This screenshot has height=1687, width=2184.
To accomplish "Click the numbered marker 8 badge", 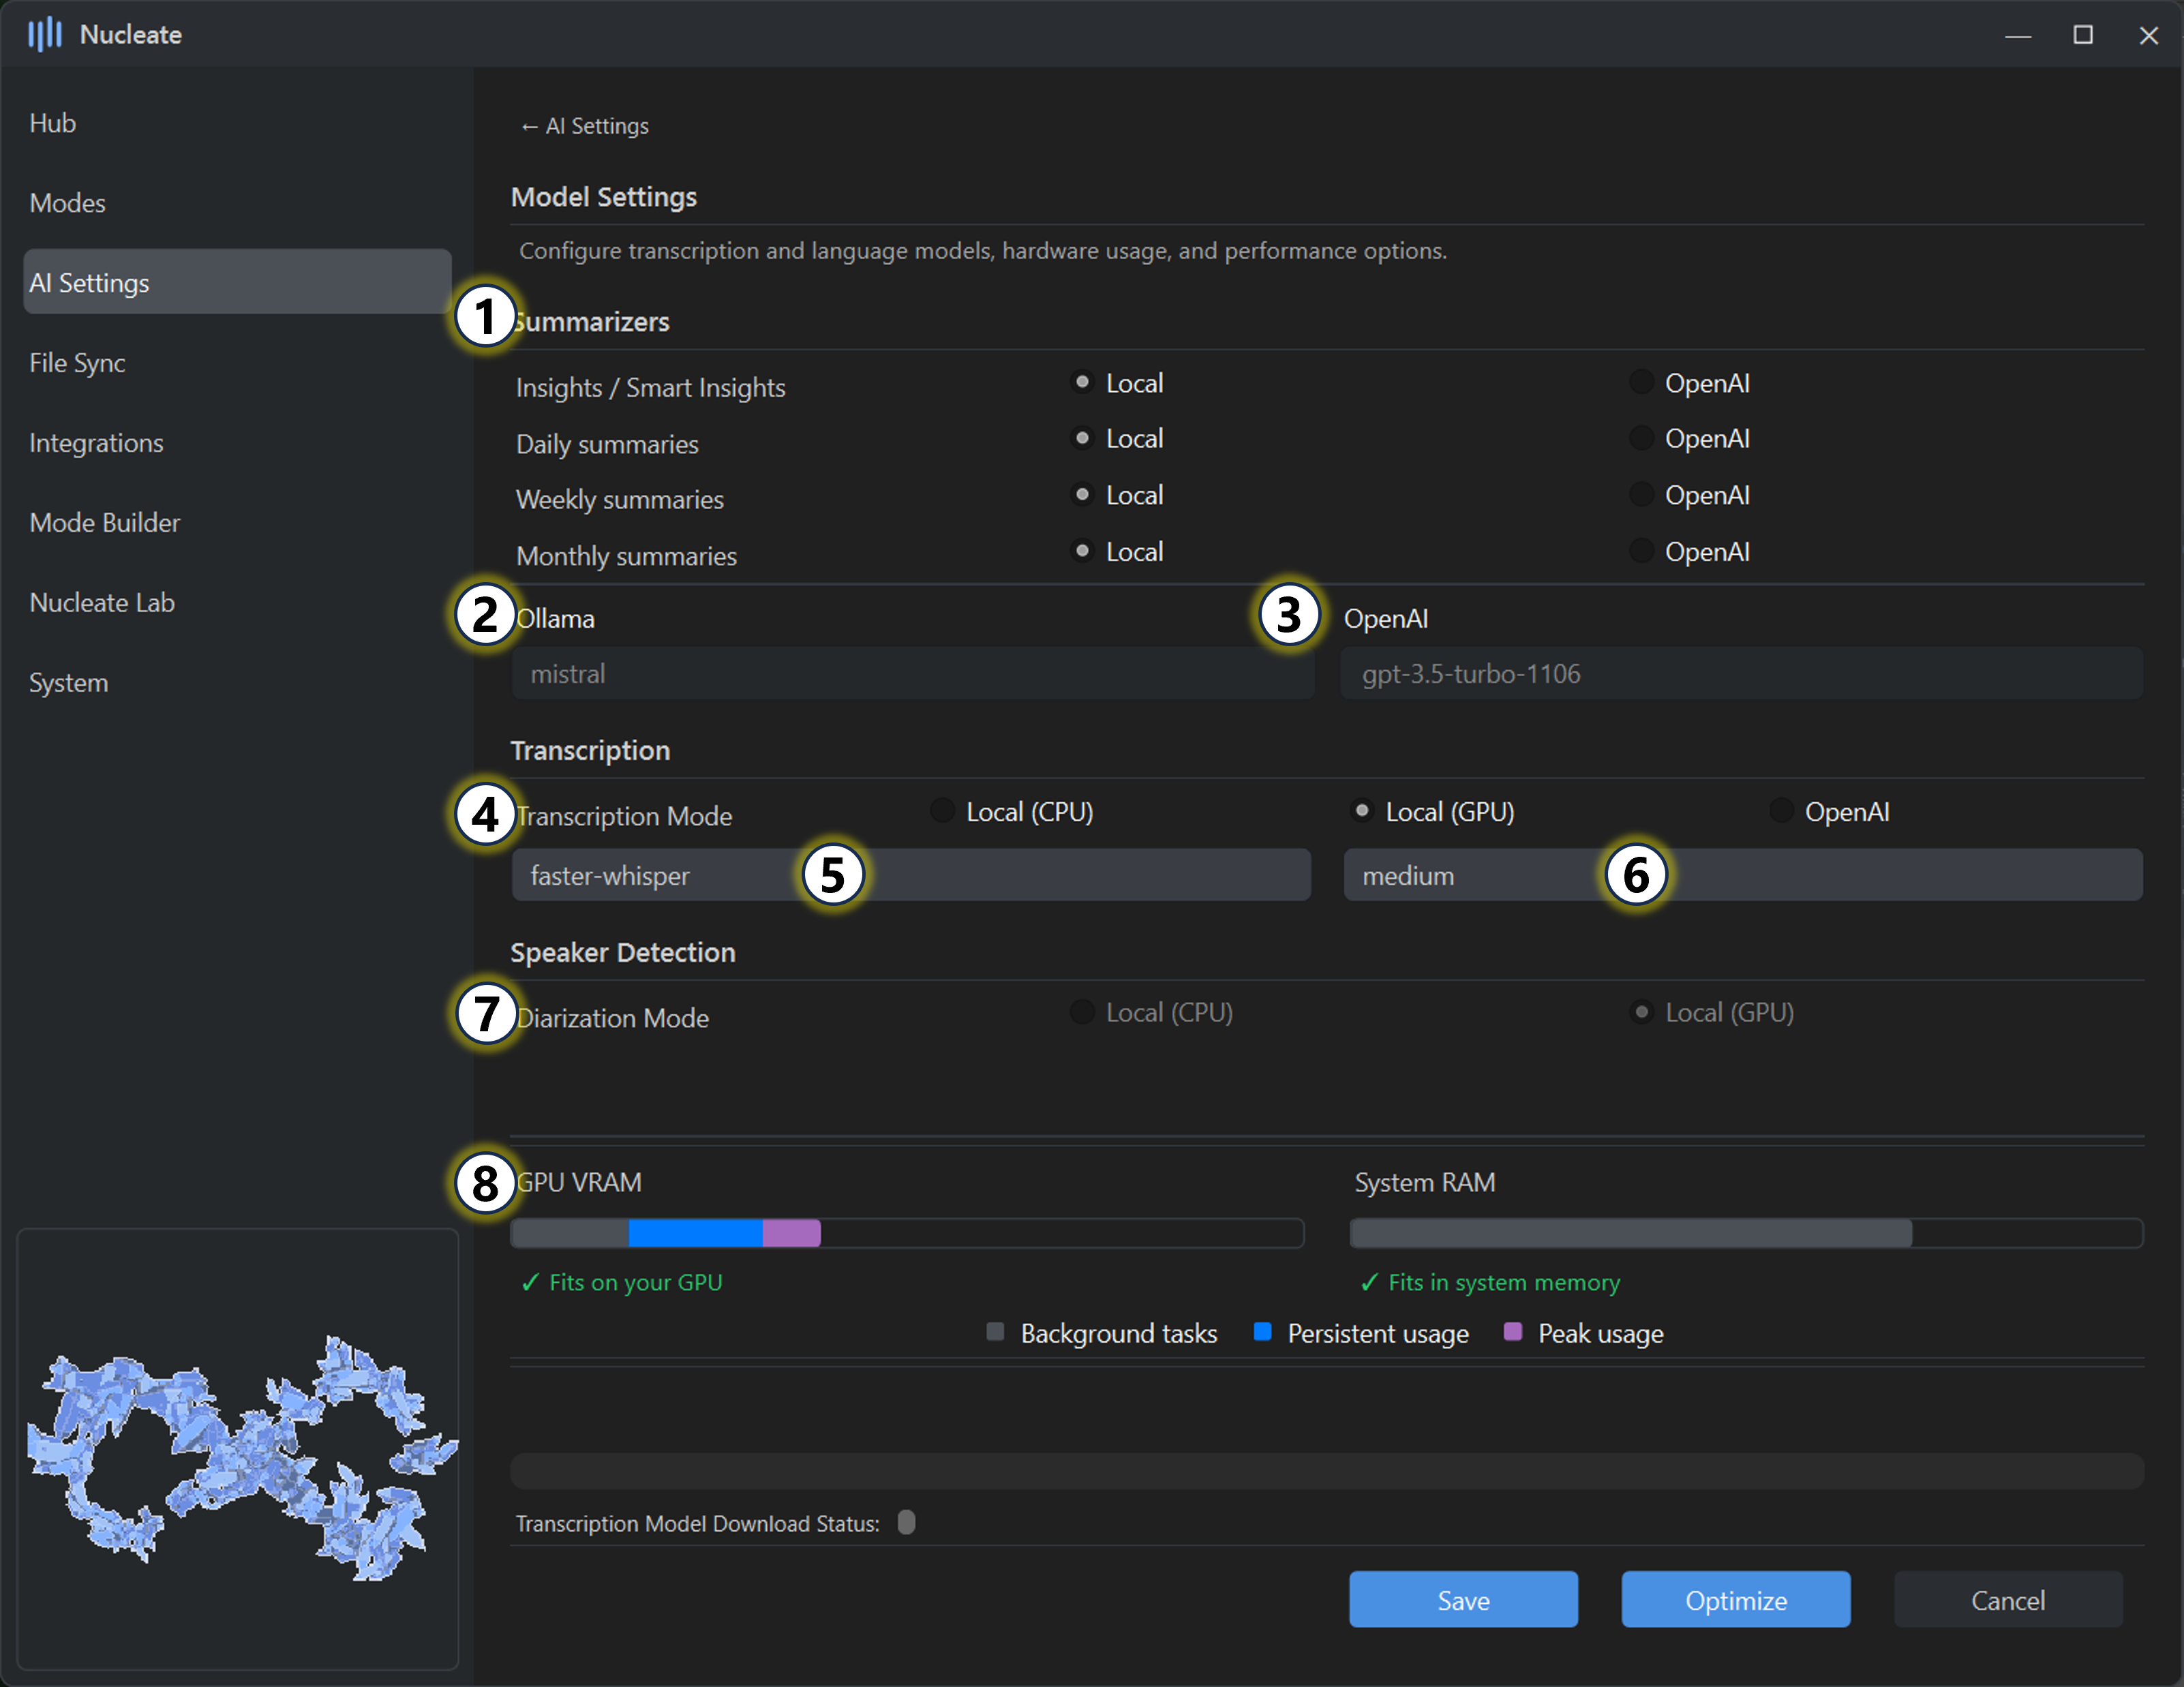I will click(485, 1184).
